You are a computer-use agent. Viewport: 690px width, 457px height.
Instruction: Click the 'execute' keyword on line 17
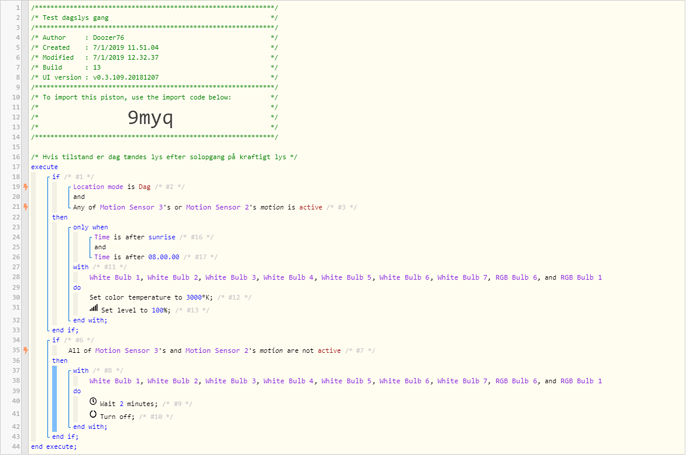pos(44,167)
